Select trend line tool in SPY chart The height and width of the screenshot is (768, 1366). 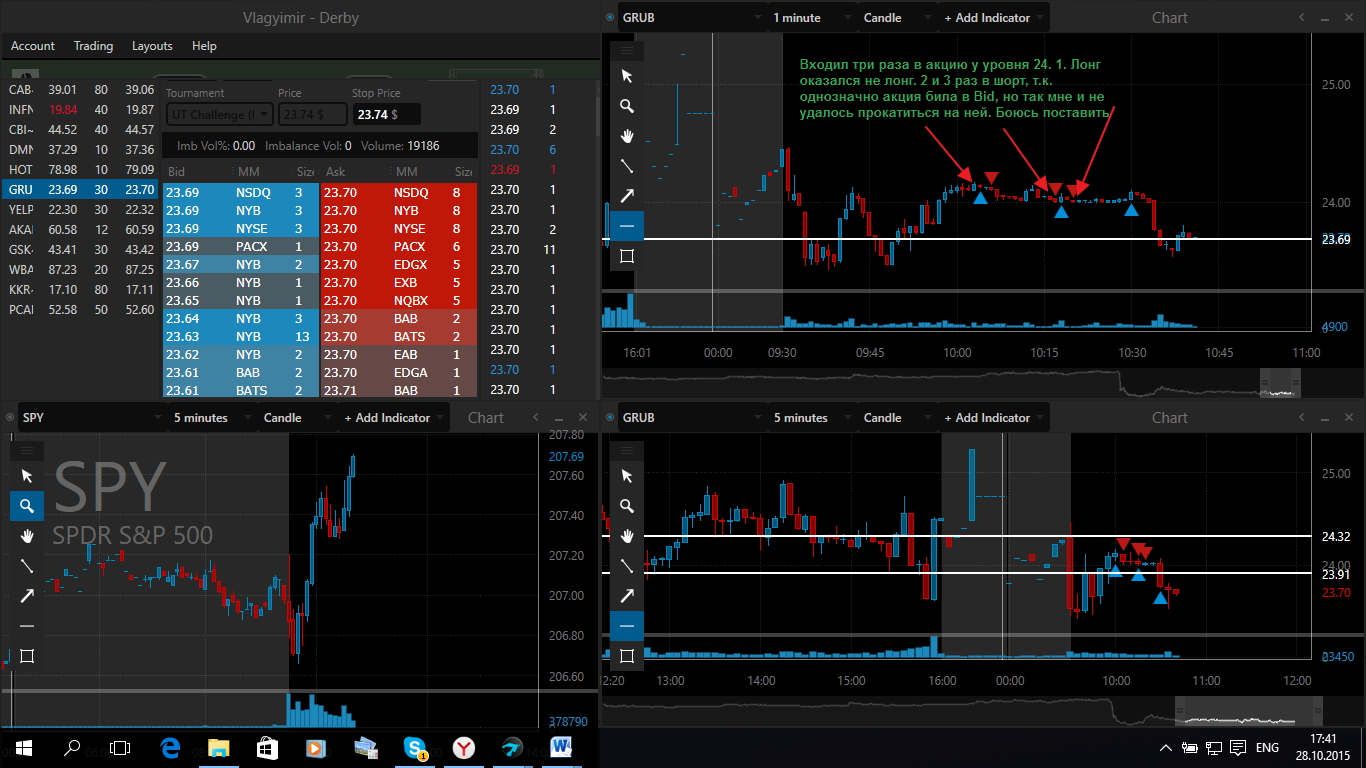(27, 566)
